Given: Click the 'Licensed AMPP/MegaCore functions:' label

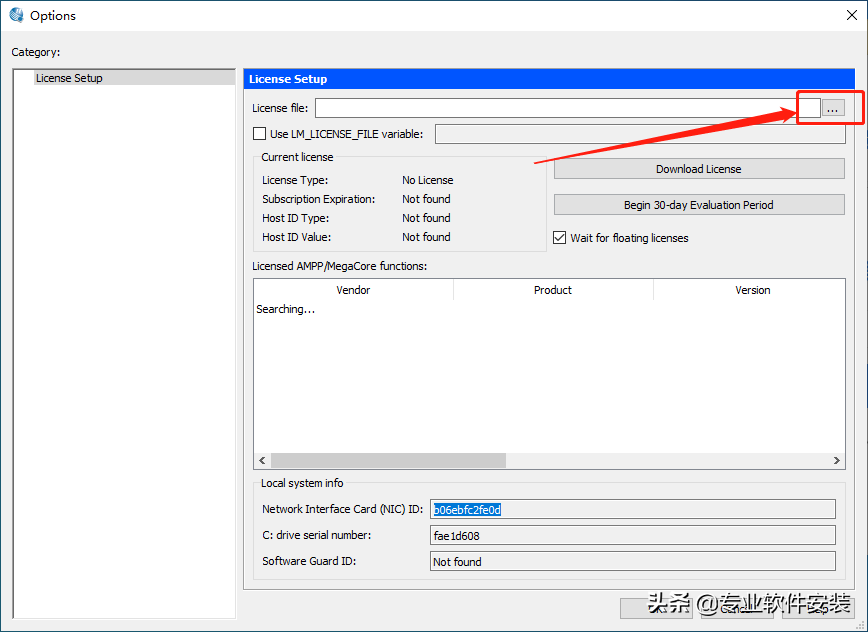Looking at the screenshot, I should pos(339,266).
